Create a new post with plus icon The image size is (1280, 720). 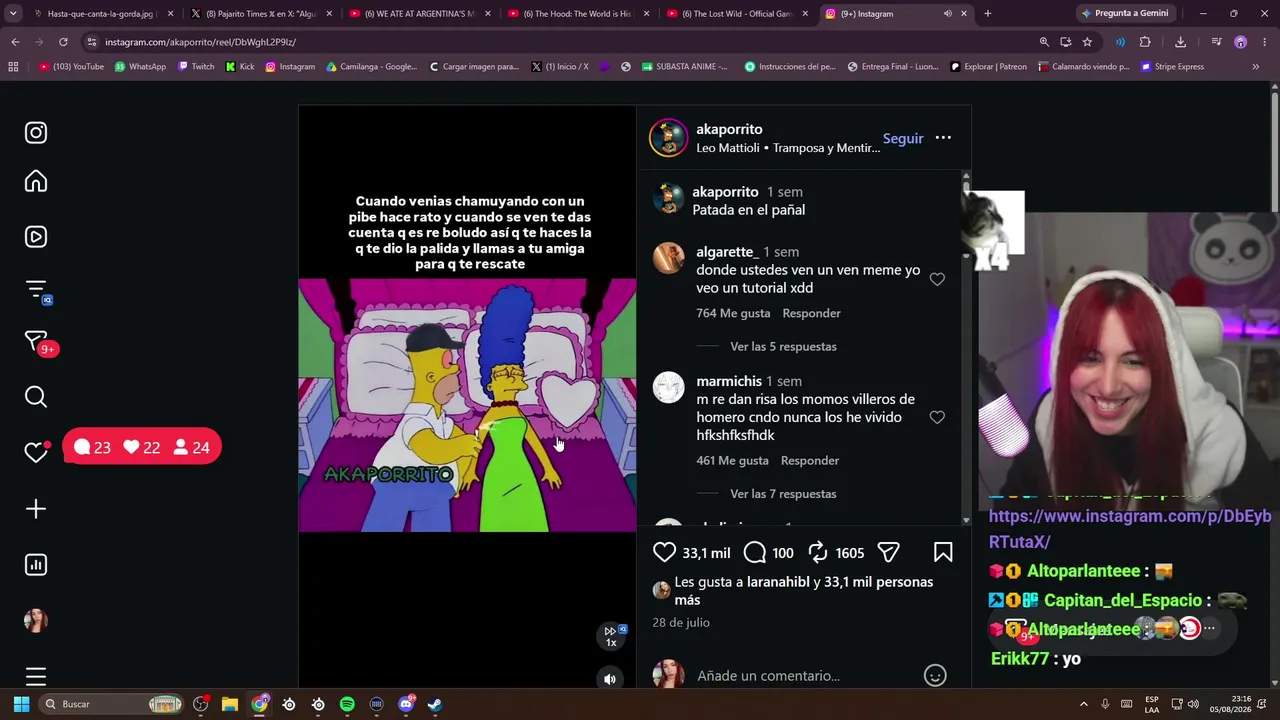coord(36,509)
